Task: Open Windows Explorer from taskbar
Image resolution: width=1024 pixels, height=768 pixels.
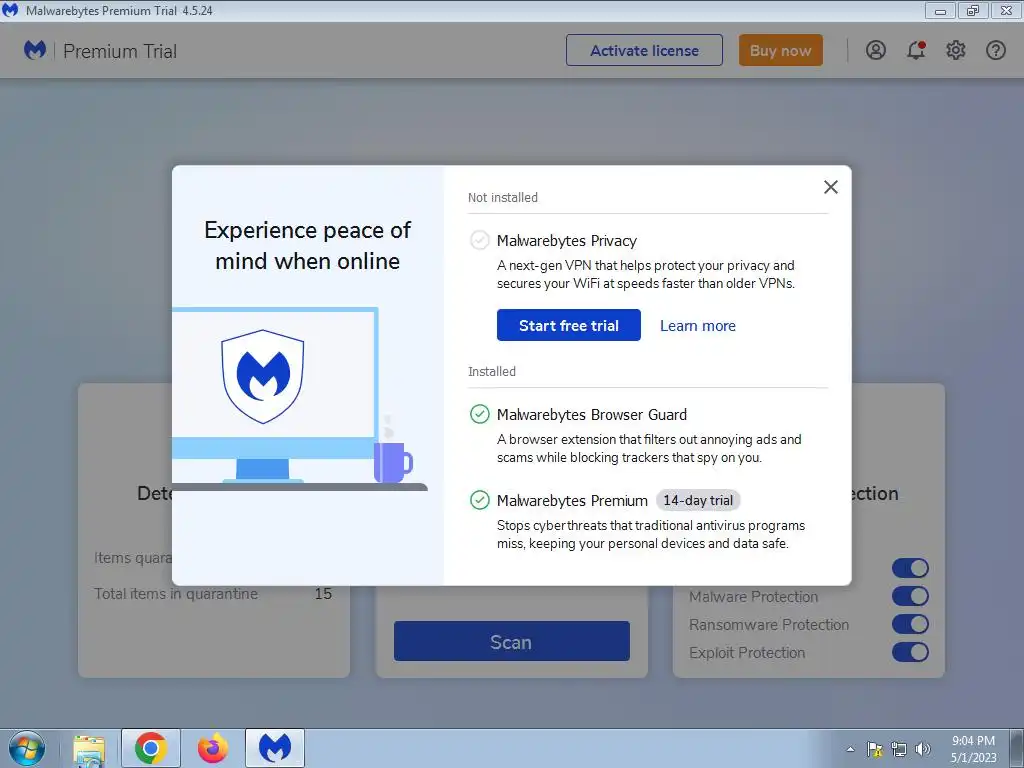Action: 89,748
